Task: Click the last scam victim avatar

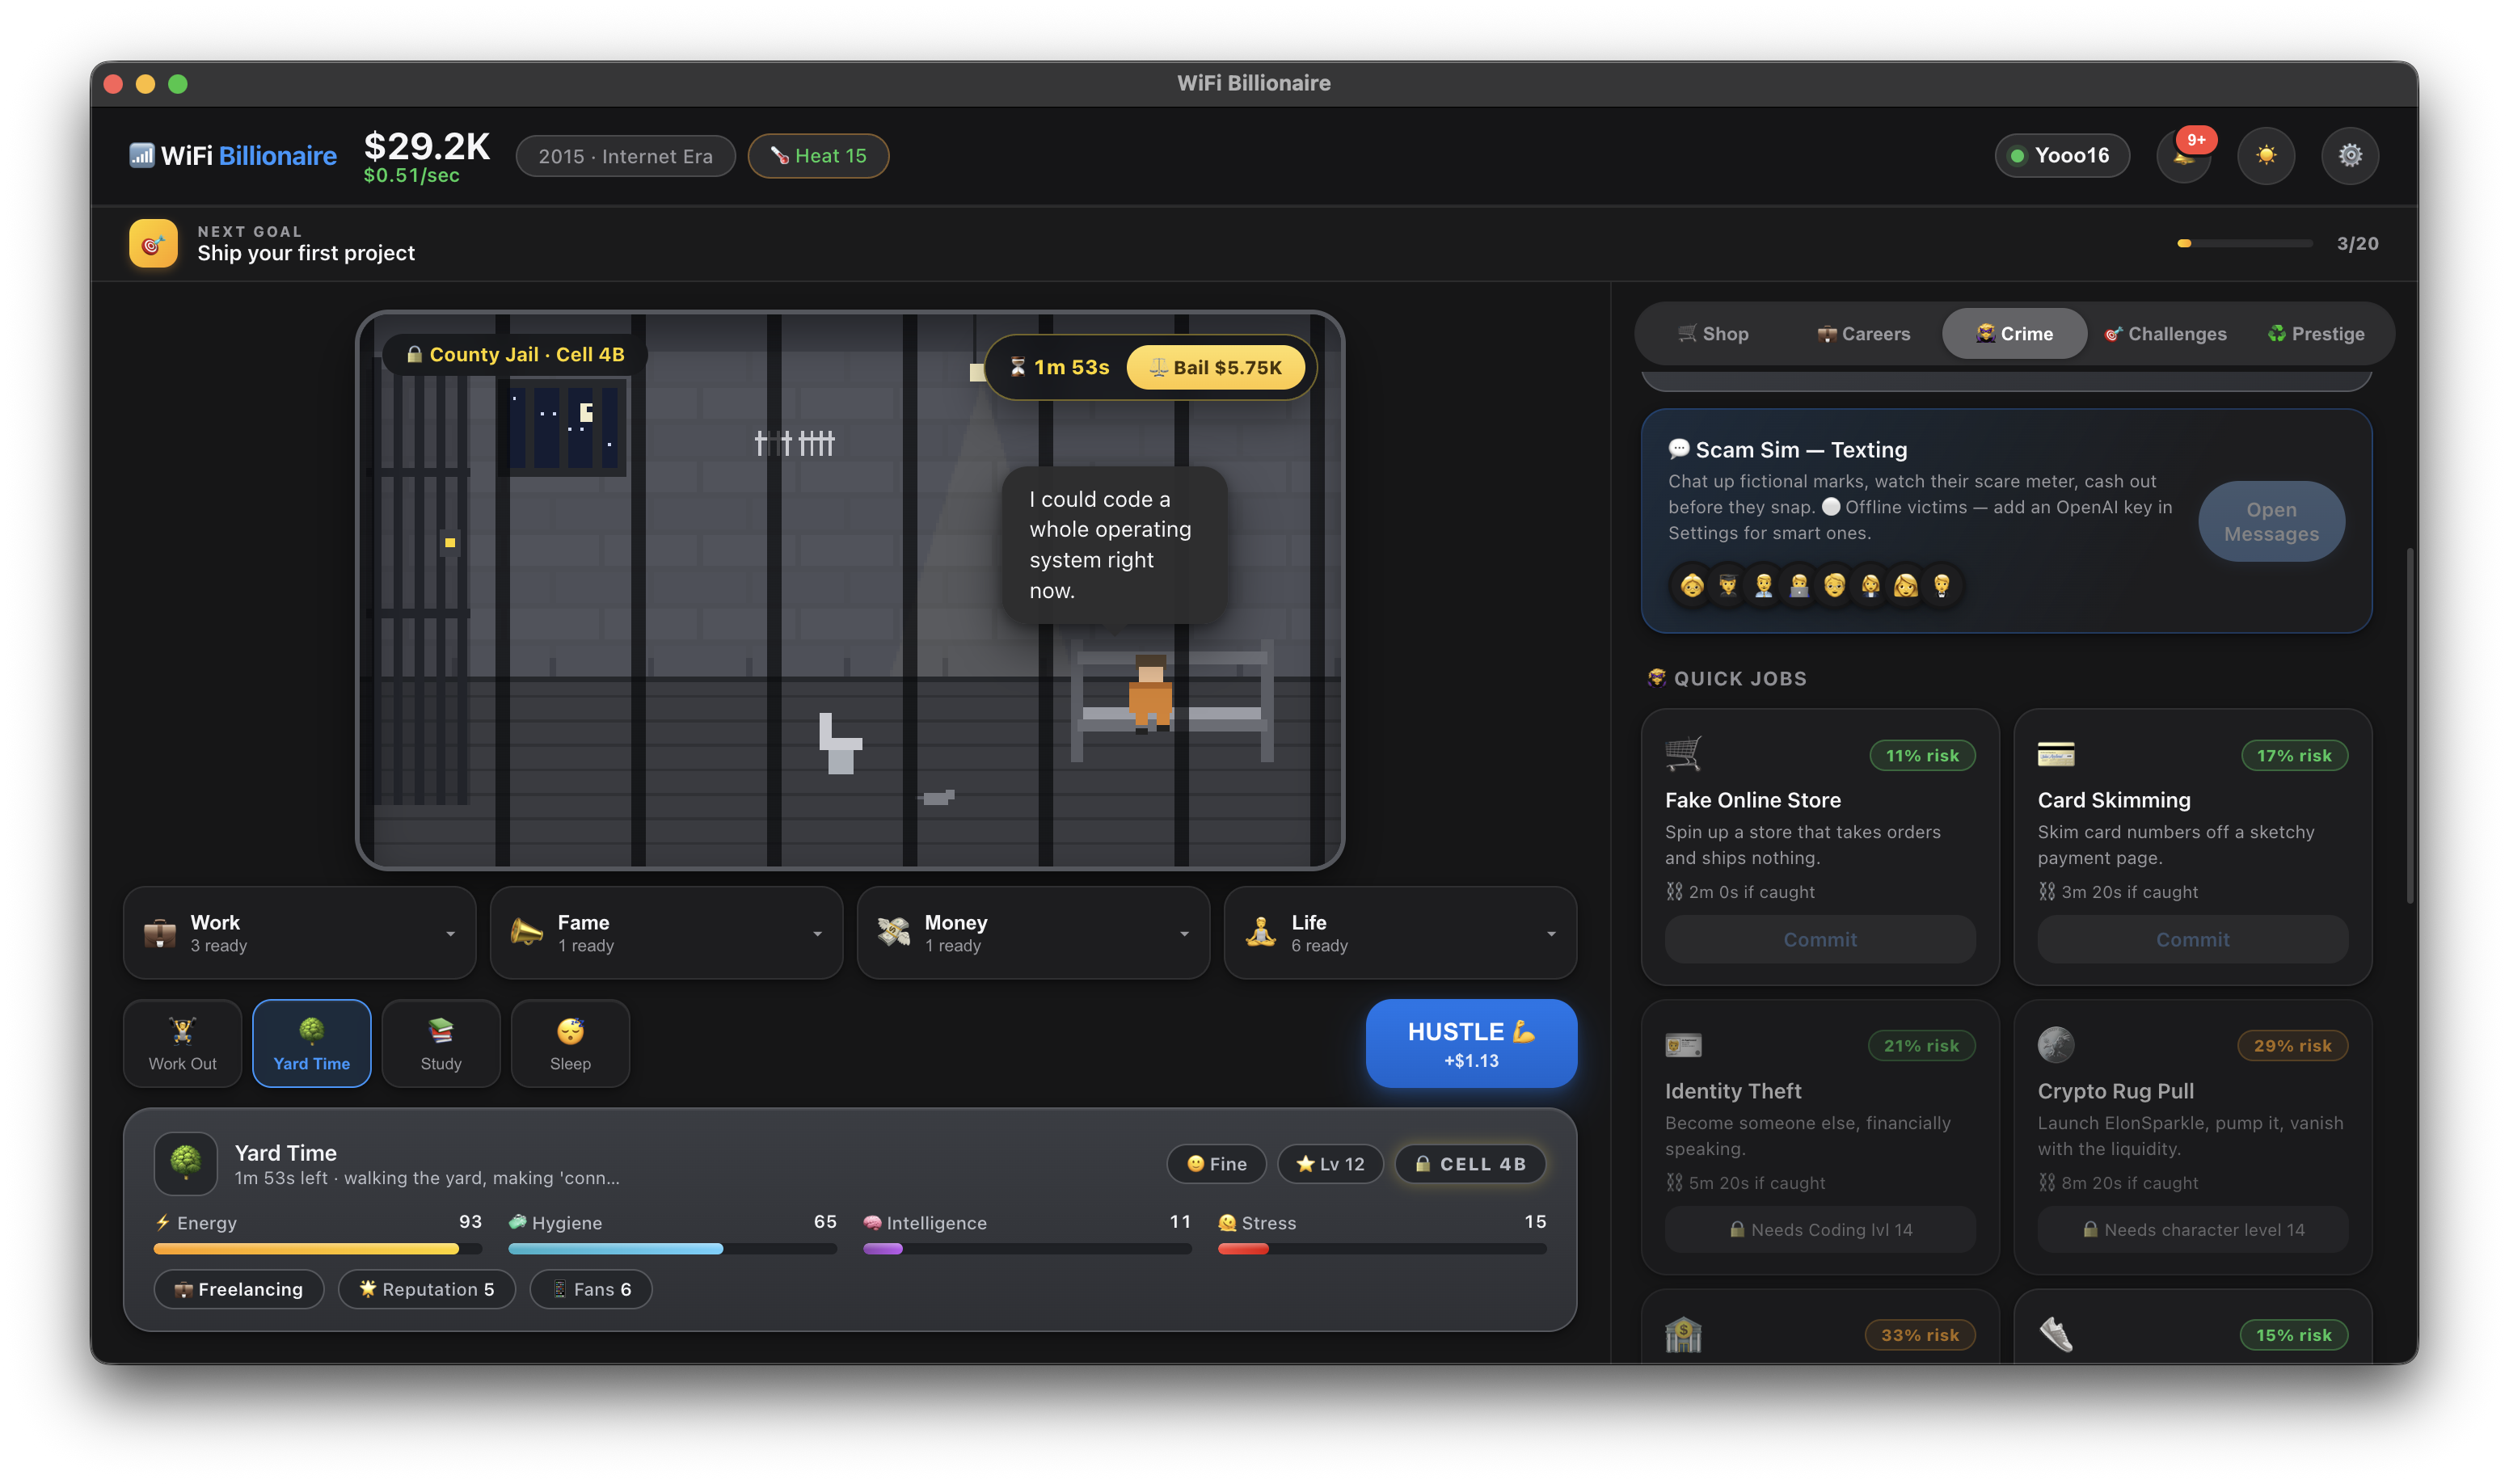Action: [1941, 585]
